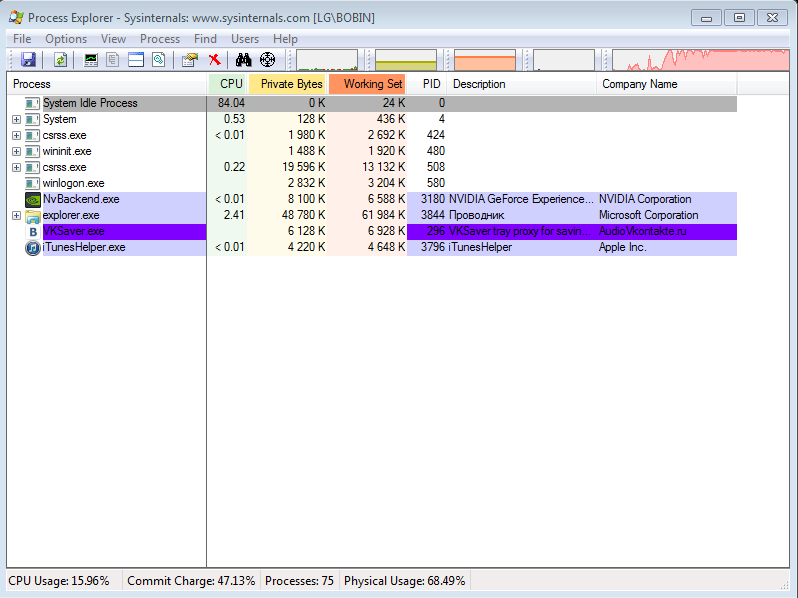Image resolution: width=798 pixels, height=598 pixels.
Task: Click Process Explorer title bar icon
Action: (16, 17)
